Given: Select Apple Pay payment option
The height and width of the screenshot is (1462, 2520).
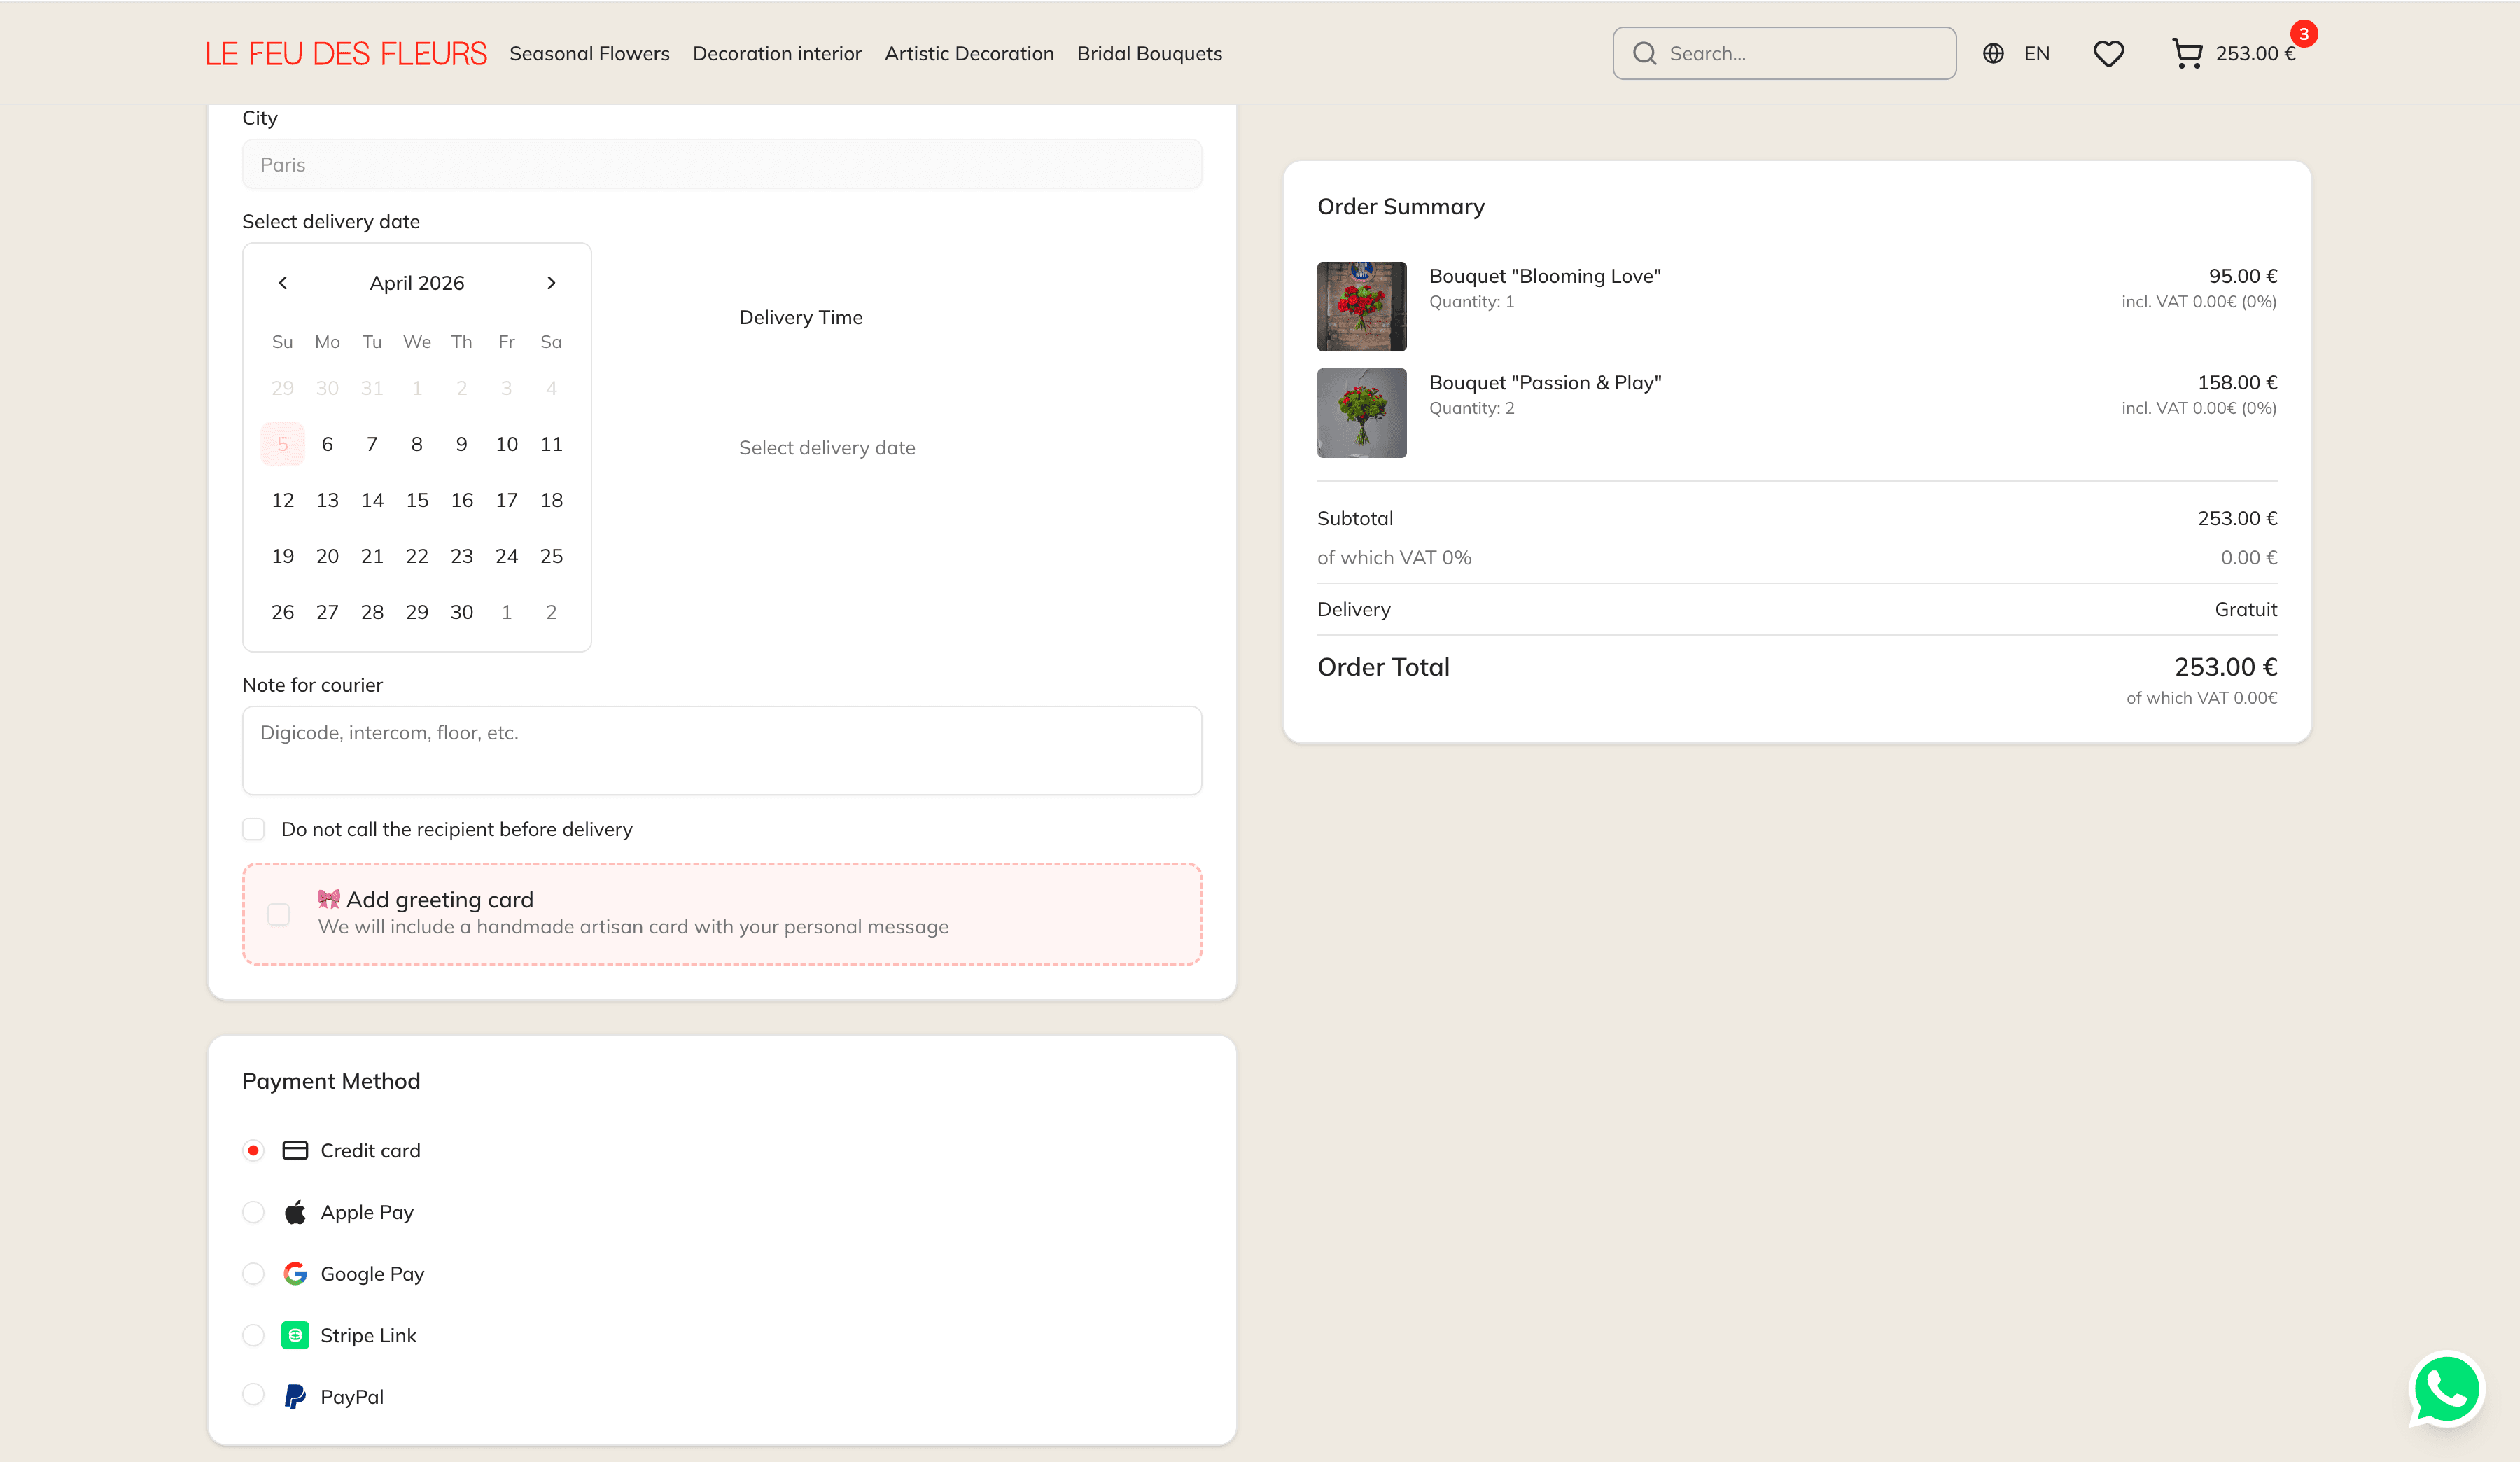Looking at the screenshot, I should [254, 1212].
